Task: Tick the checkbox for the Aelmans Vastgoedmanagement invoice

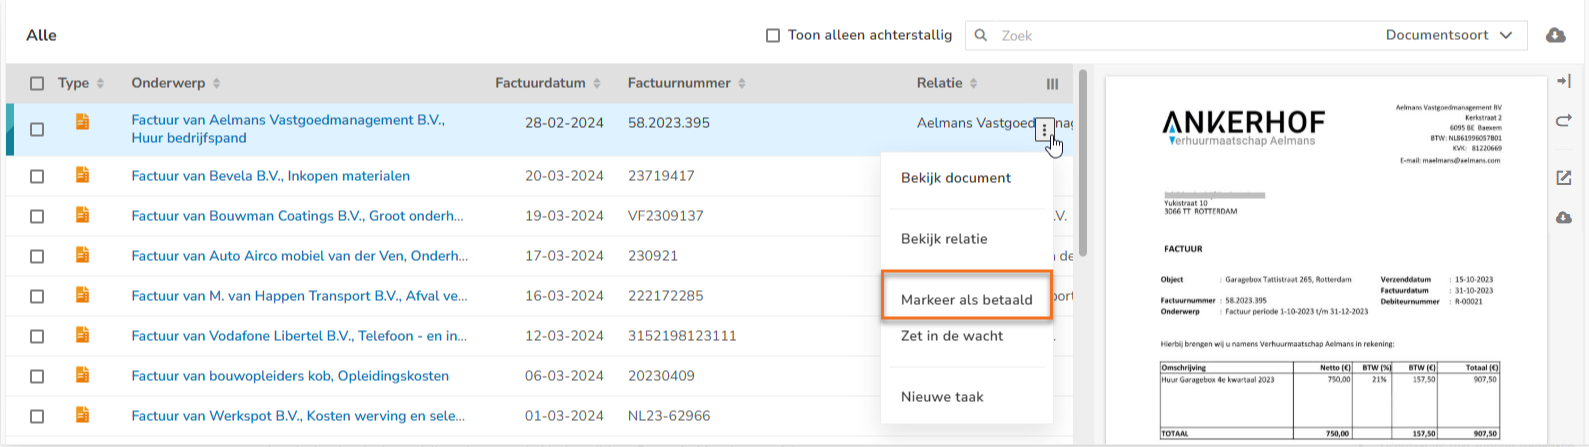Action: pos(37,130)
